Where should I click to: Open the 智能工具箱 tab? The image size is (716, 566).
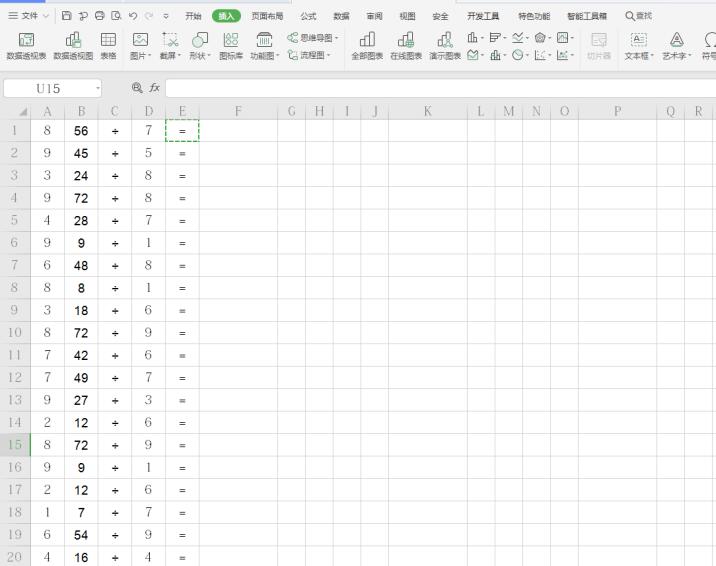(587, 16)
